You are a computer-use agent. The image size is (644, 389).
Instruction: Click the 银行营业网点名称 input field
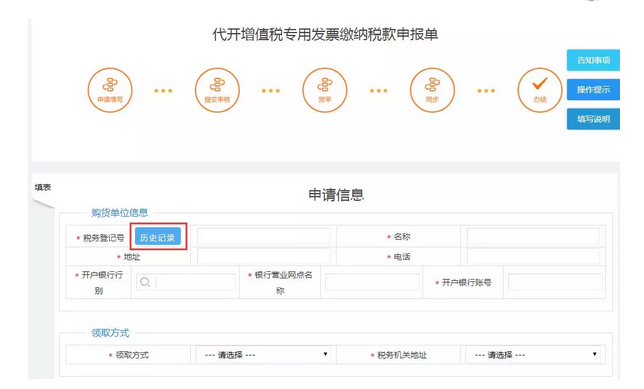[x=372, y=282]
